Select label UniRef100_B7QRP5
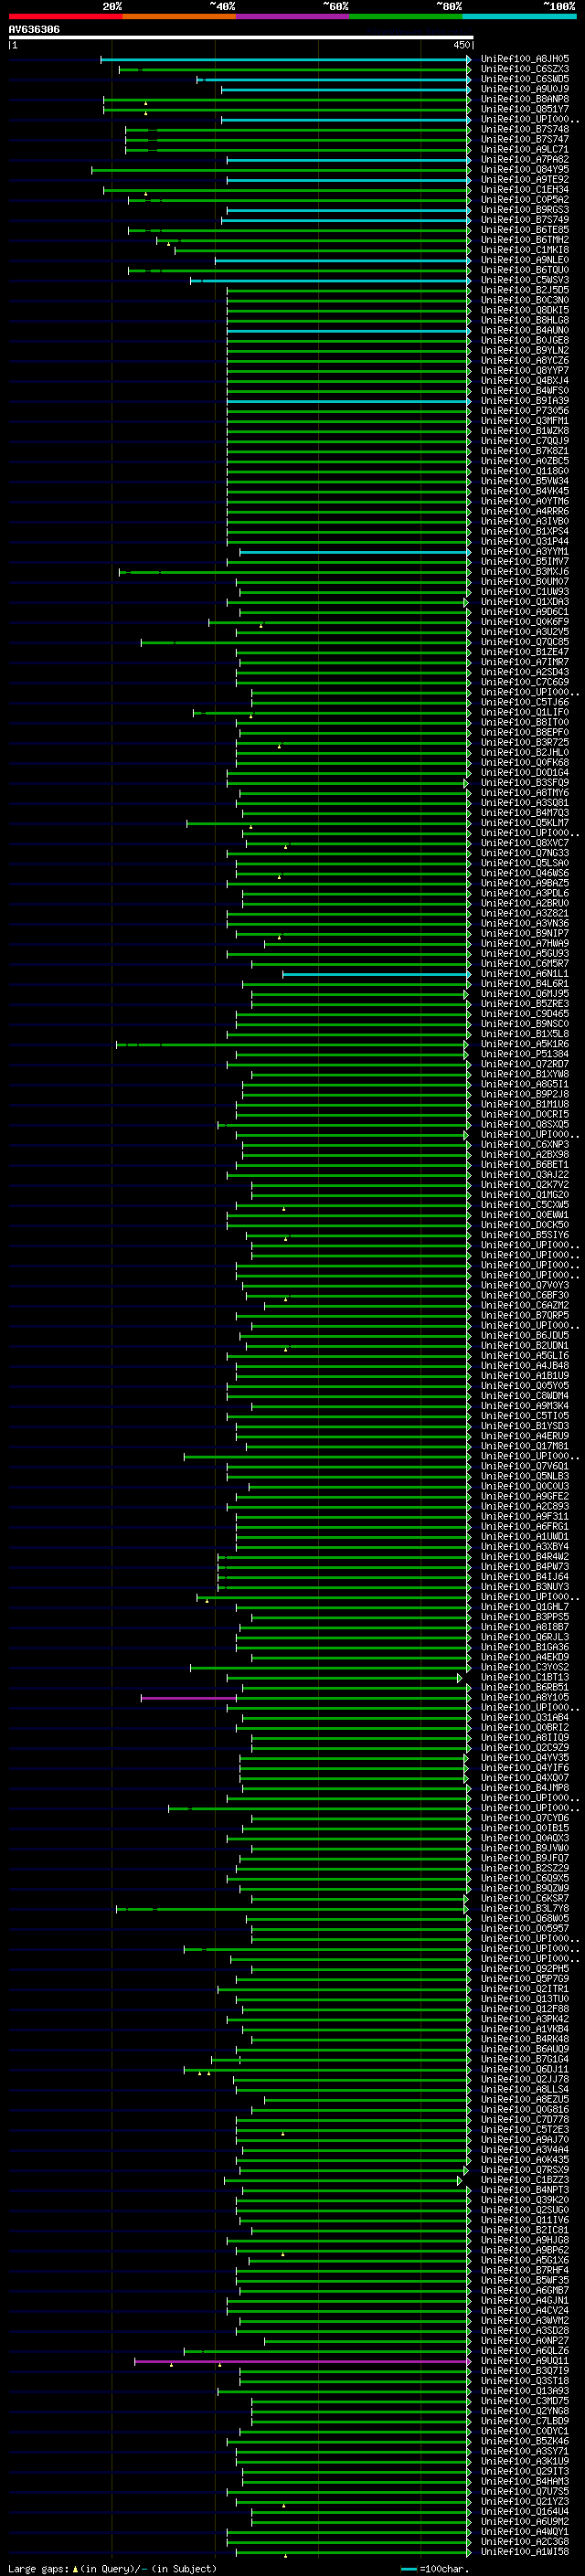Image resolution: width=585 pixels, height=2576 pixels. click(525, 1316)
